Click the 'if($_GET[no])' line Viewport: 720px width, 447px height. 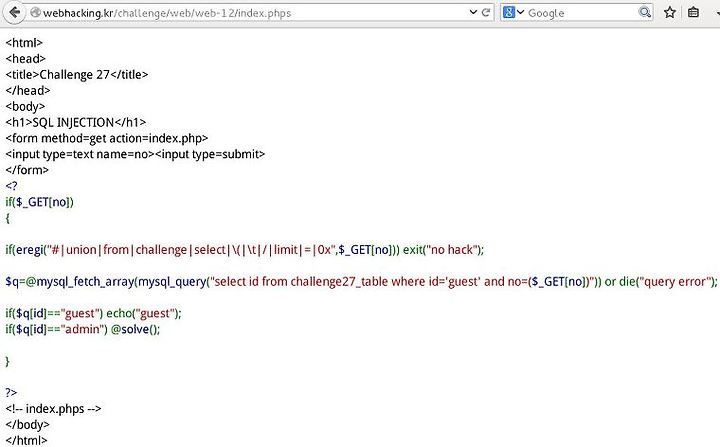click(39, 202)
